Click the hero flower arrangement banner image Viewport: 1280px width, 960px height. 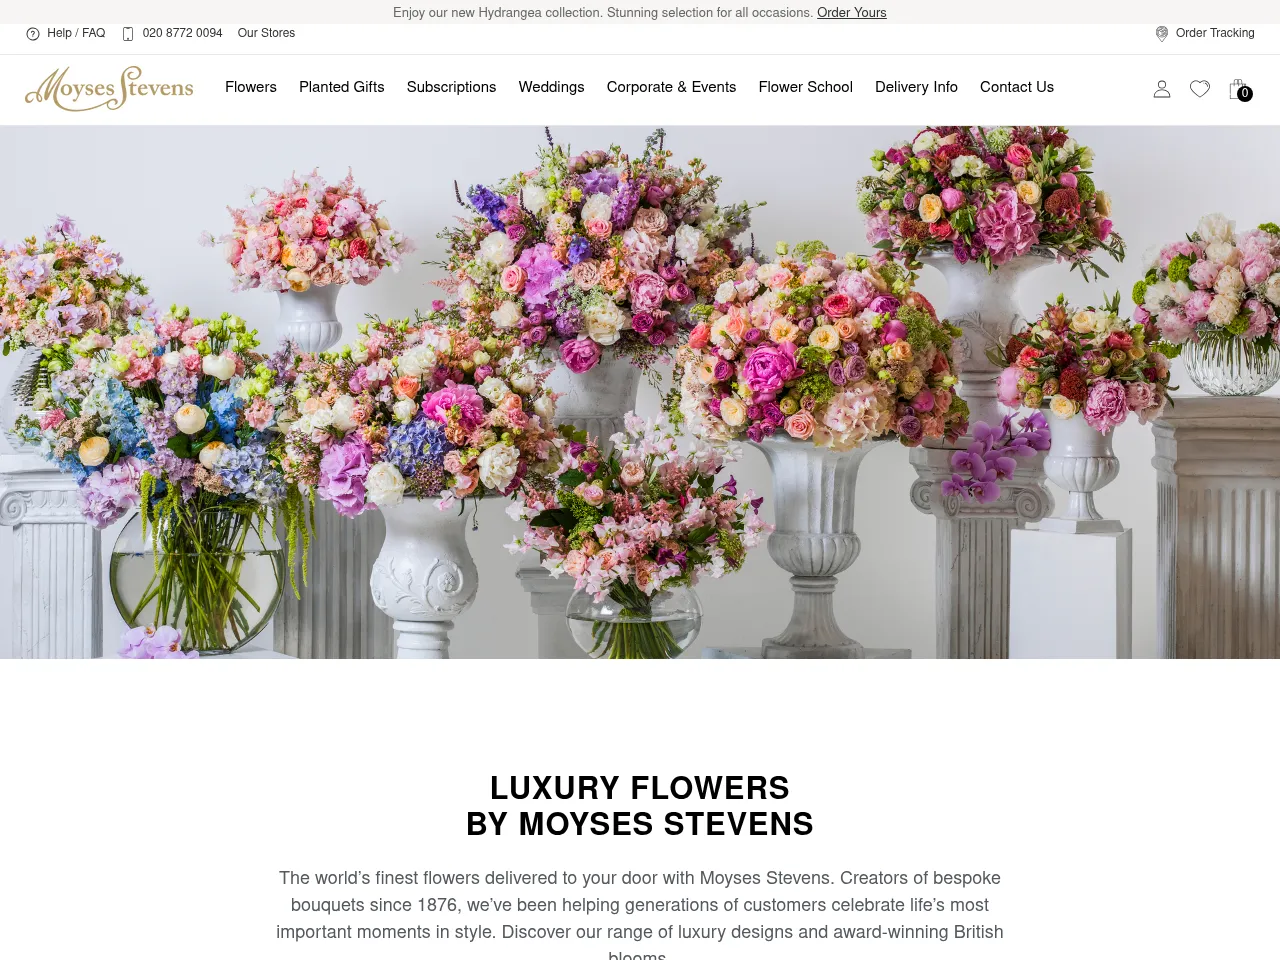[x=640, y=392]
